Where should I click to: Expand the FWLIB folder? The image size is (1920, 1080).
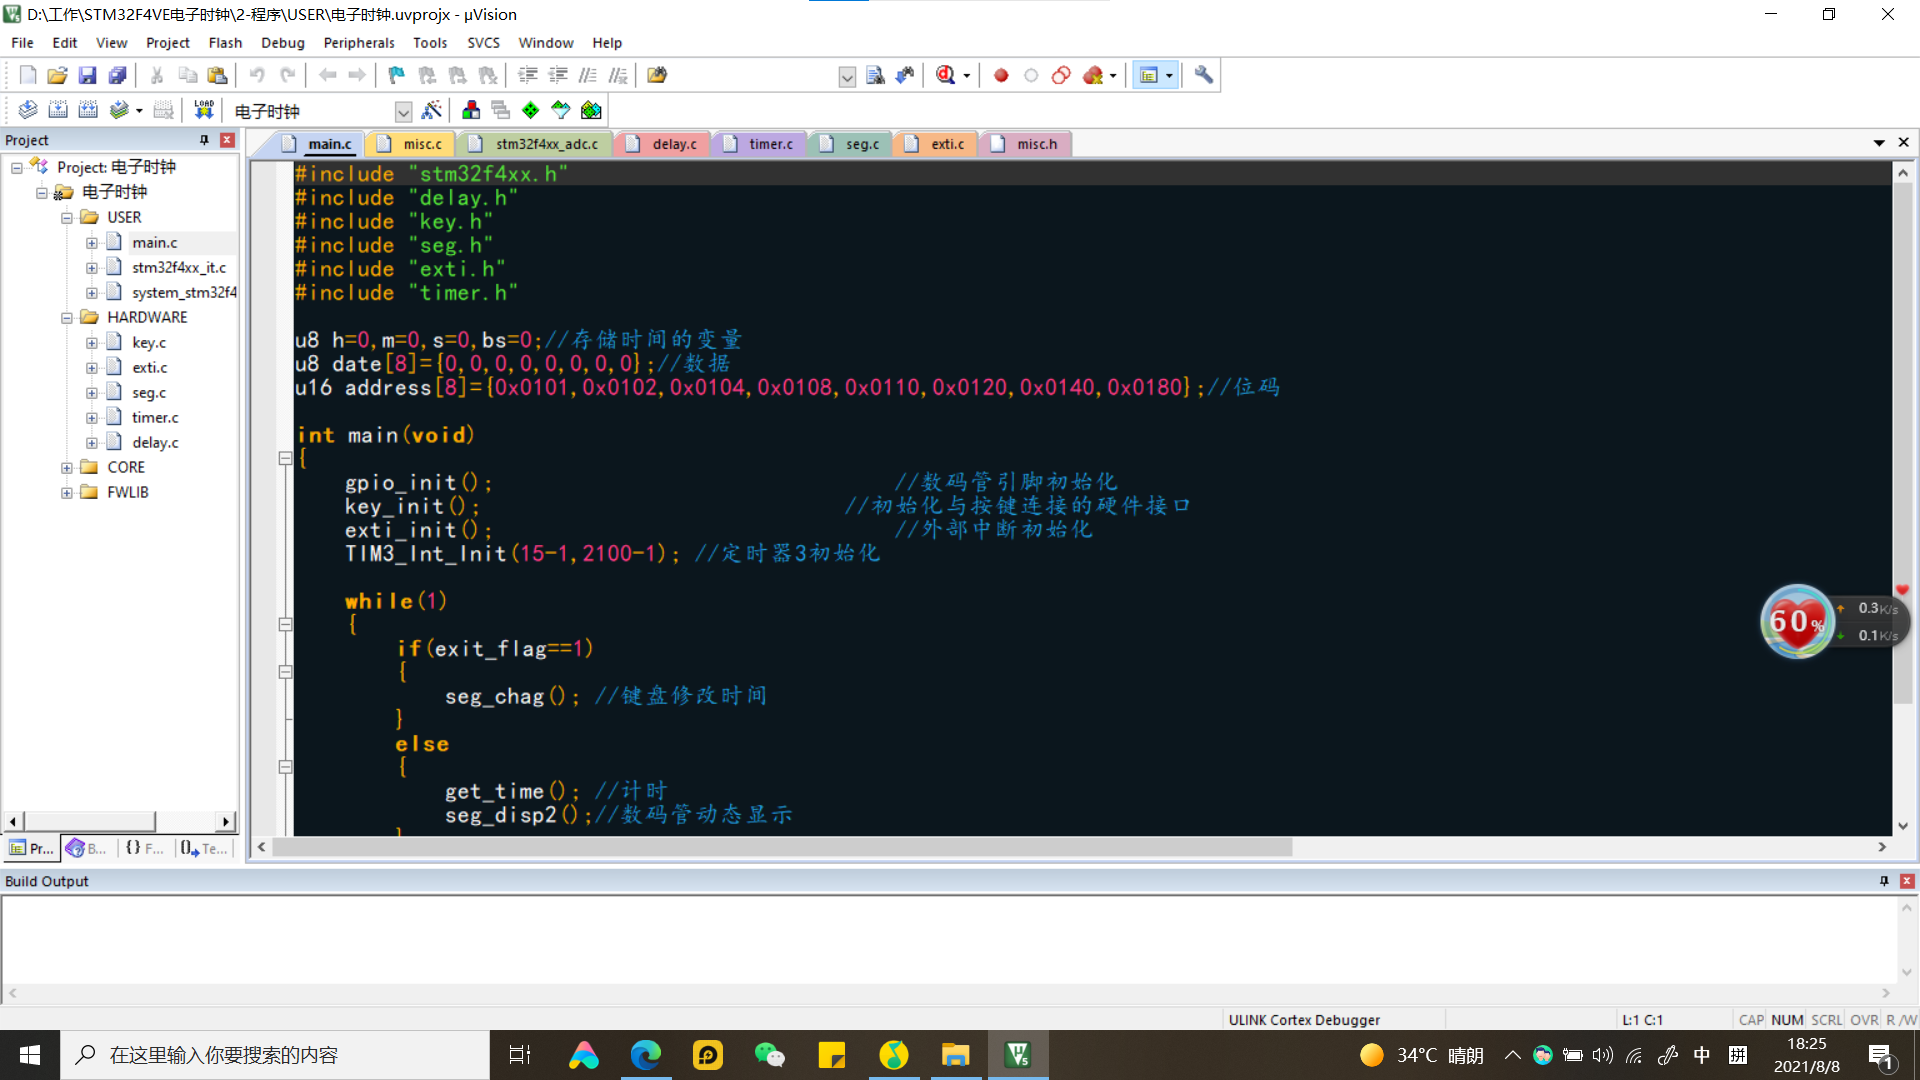[67, 493]
